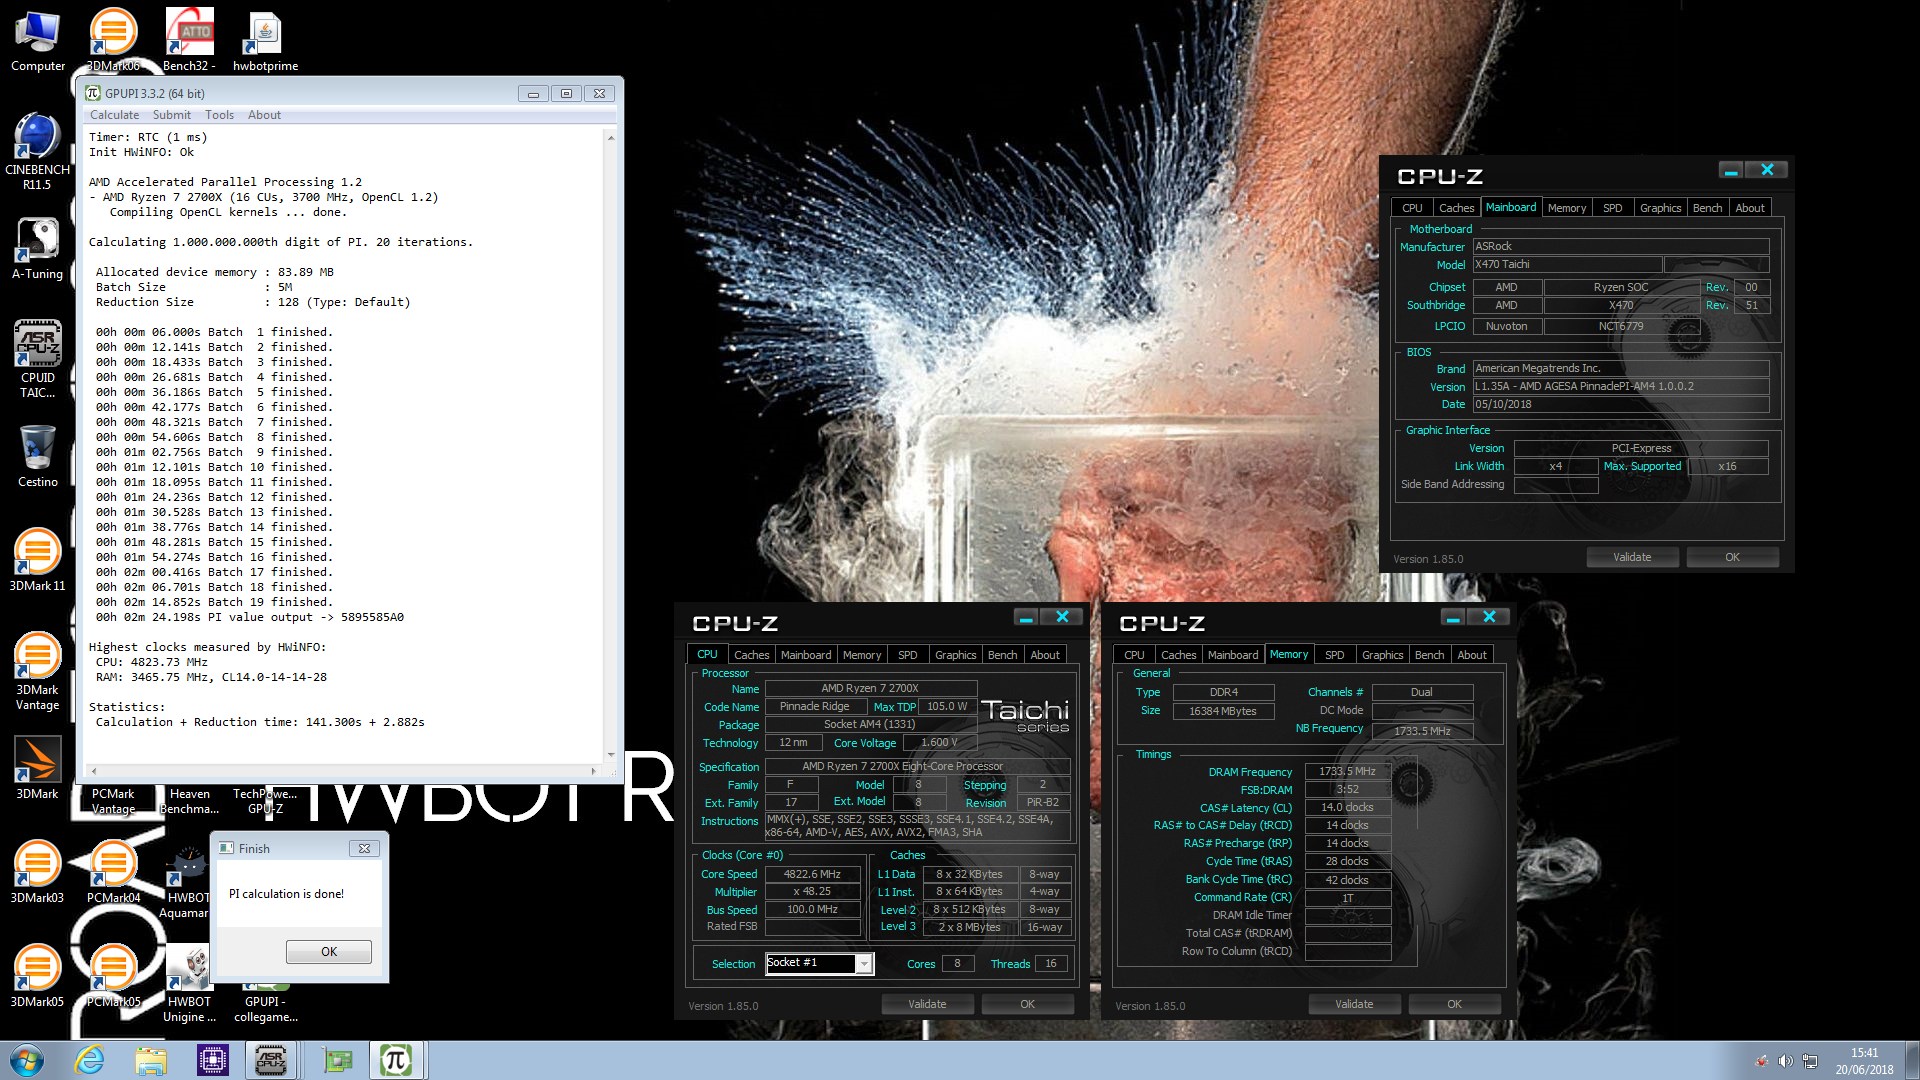Image resolution: width=1920 pixels, height=1080 pixels.
Task: Open the 3DMark06 desktop shortcut
Action: pyautogui.click(x=113, y=42)
